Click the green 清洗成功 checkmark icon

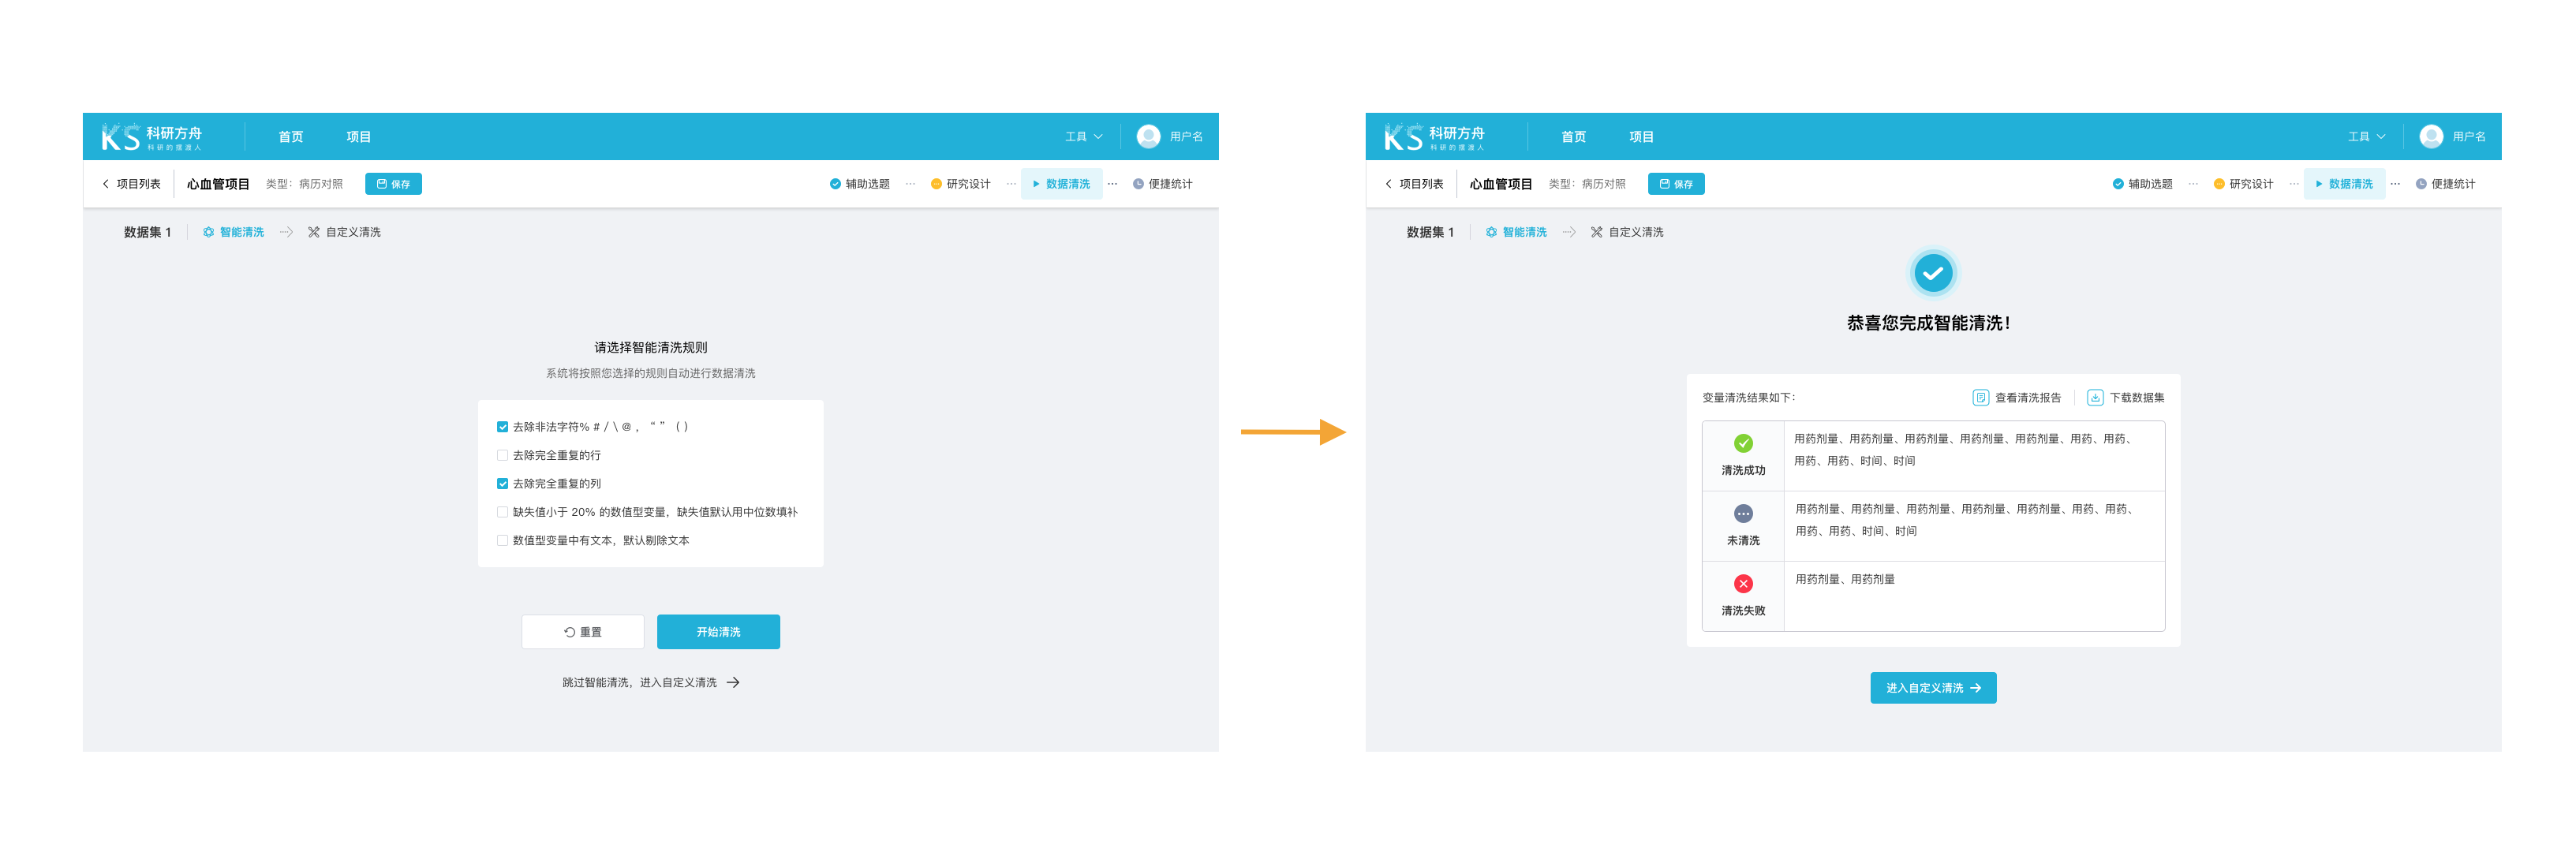[x=1743, y=443]
